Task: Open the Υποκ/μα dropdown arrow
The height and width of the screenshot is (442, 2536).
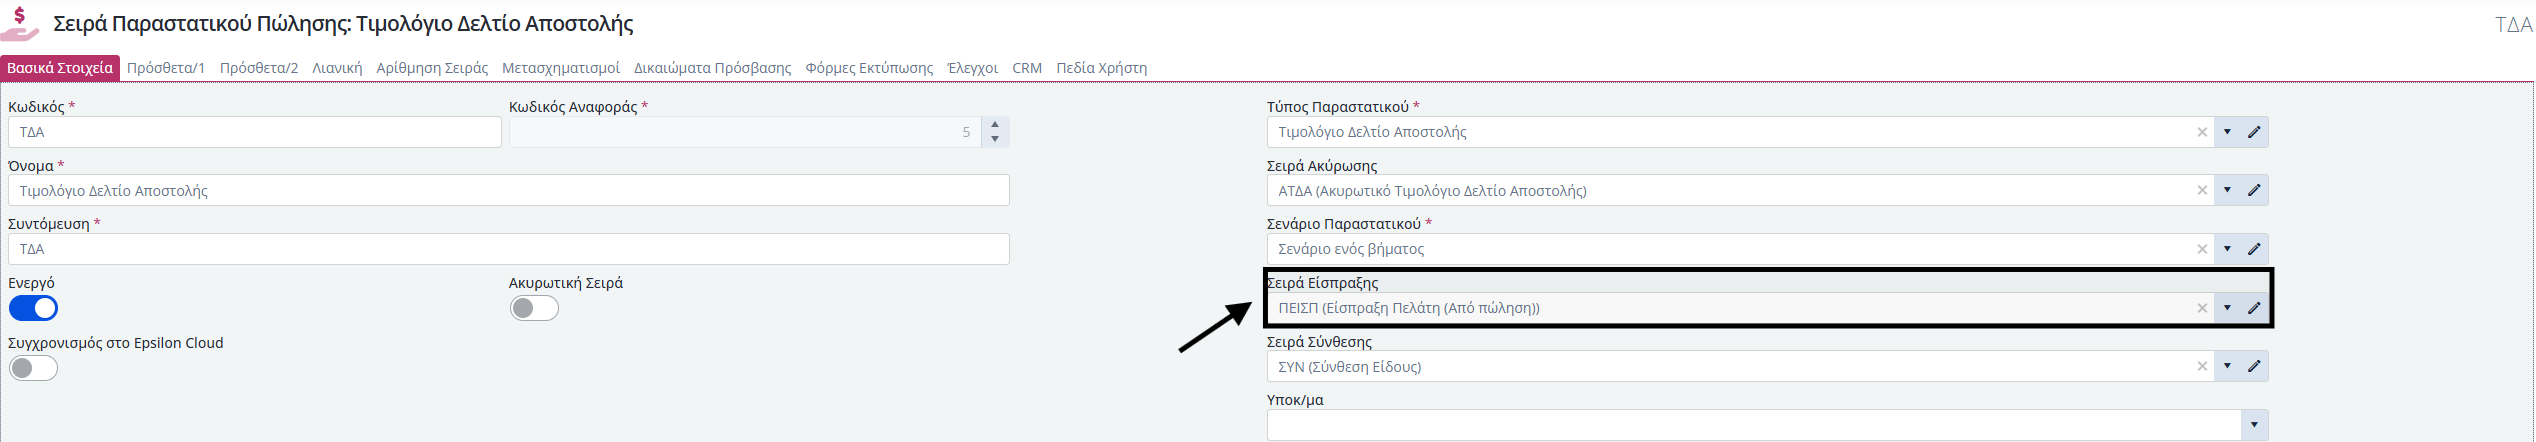Action: pos(2254,425)
